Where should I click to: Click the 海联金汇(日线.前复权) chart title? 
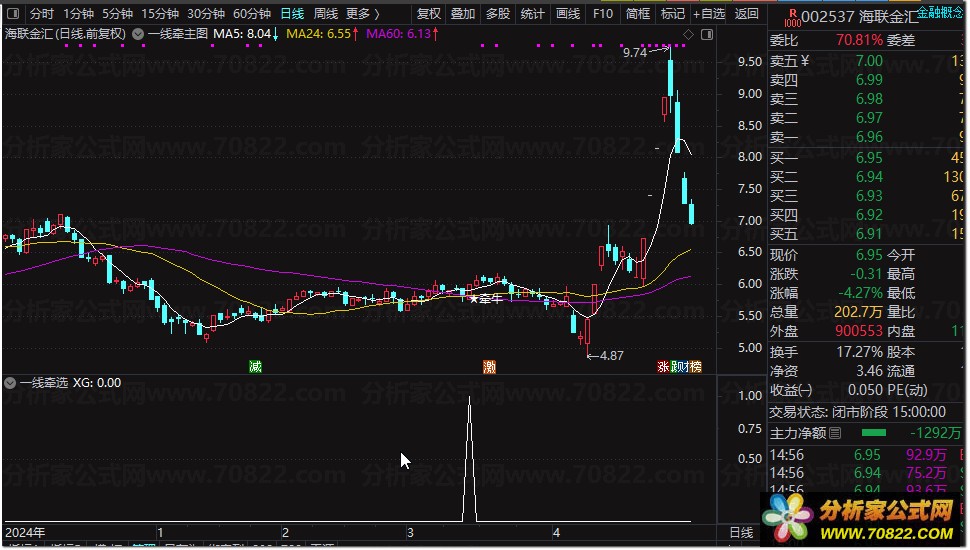(66, 34)
